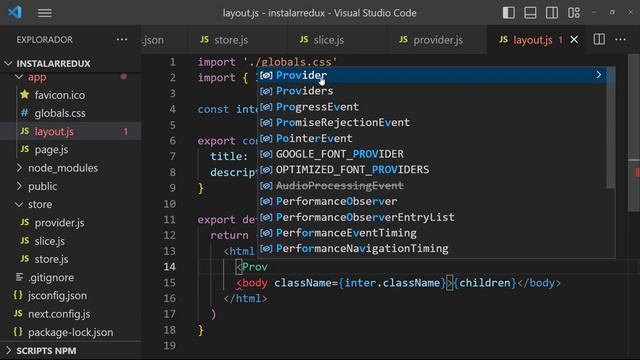Collapse the store folder
640x360 pixels.
coord(40,204)
